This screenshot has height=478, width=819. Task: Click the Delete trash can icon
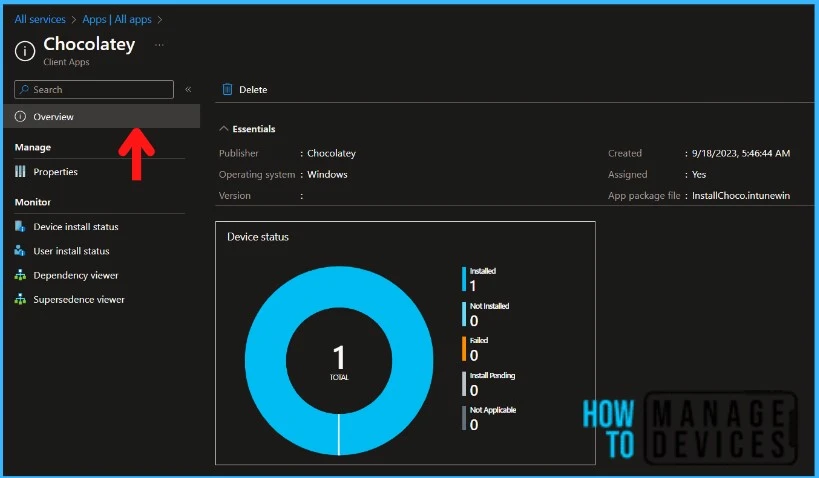click(227, 89)
